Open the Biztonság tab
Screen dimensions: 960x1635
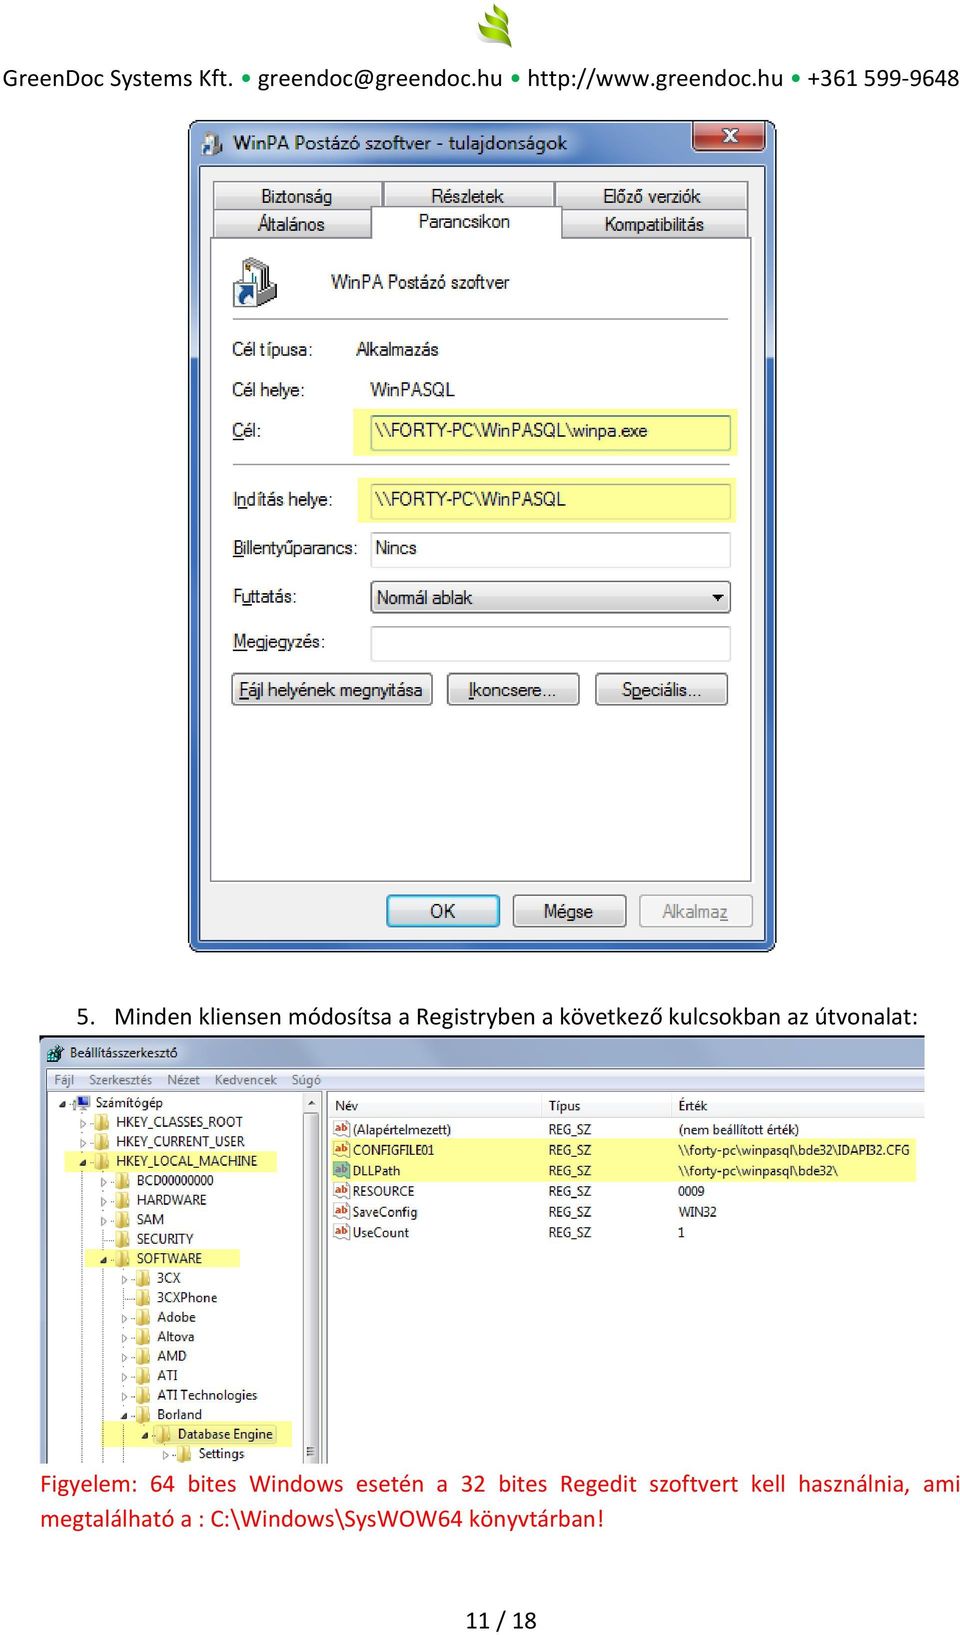pos(297,196)
